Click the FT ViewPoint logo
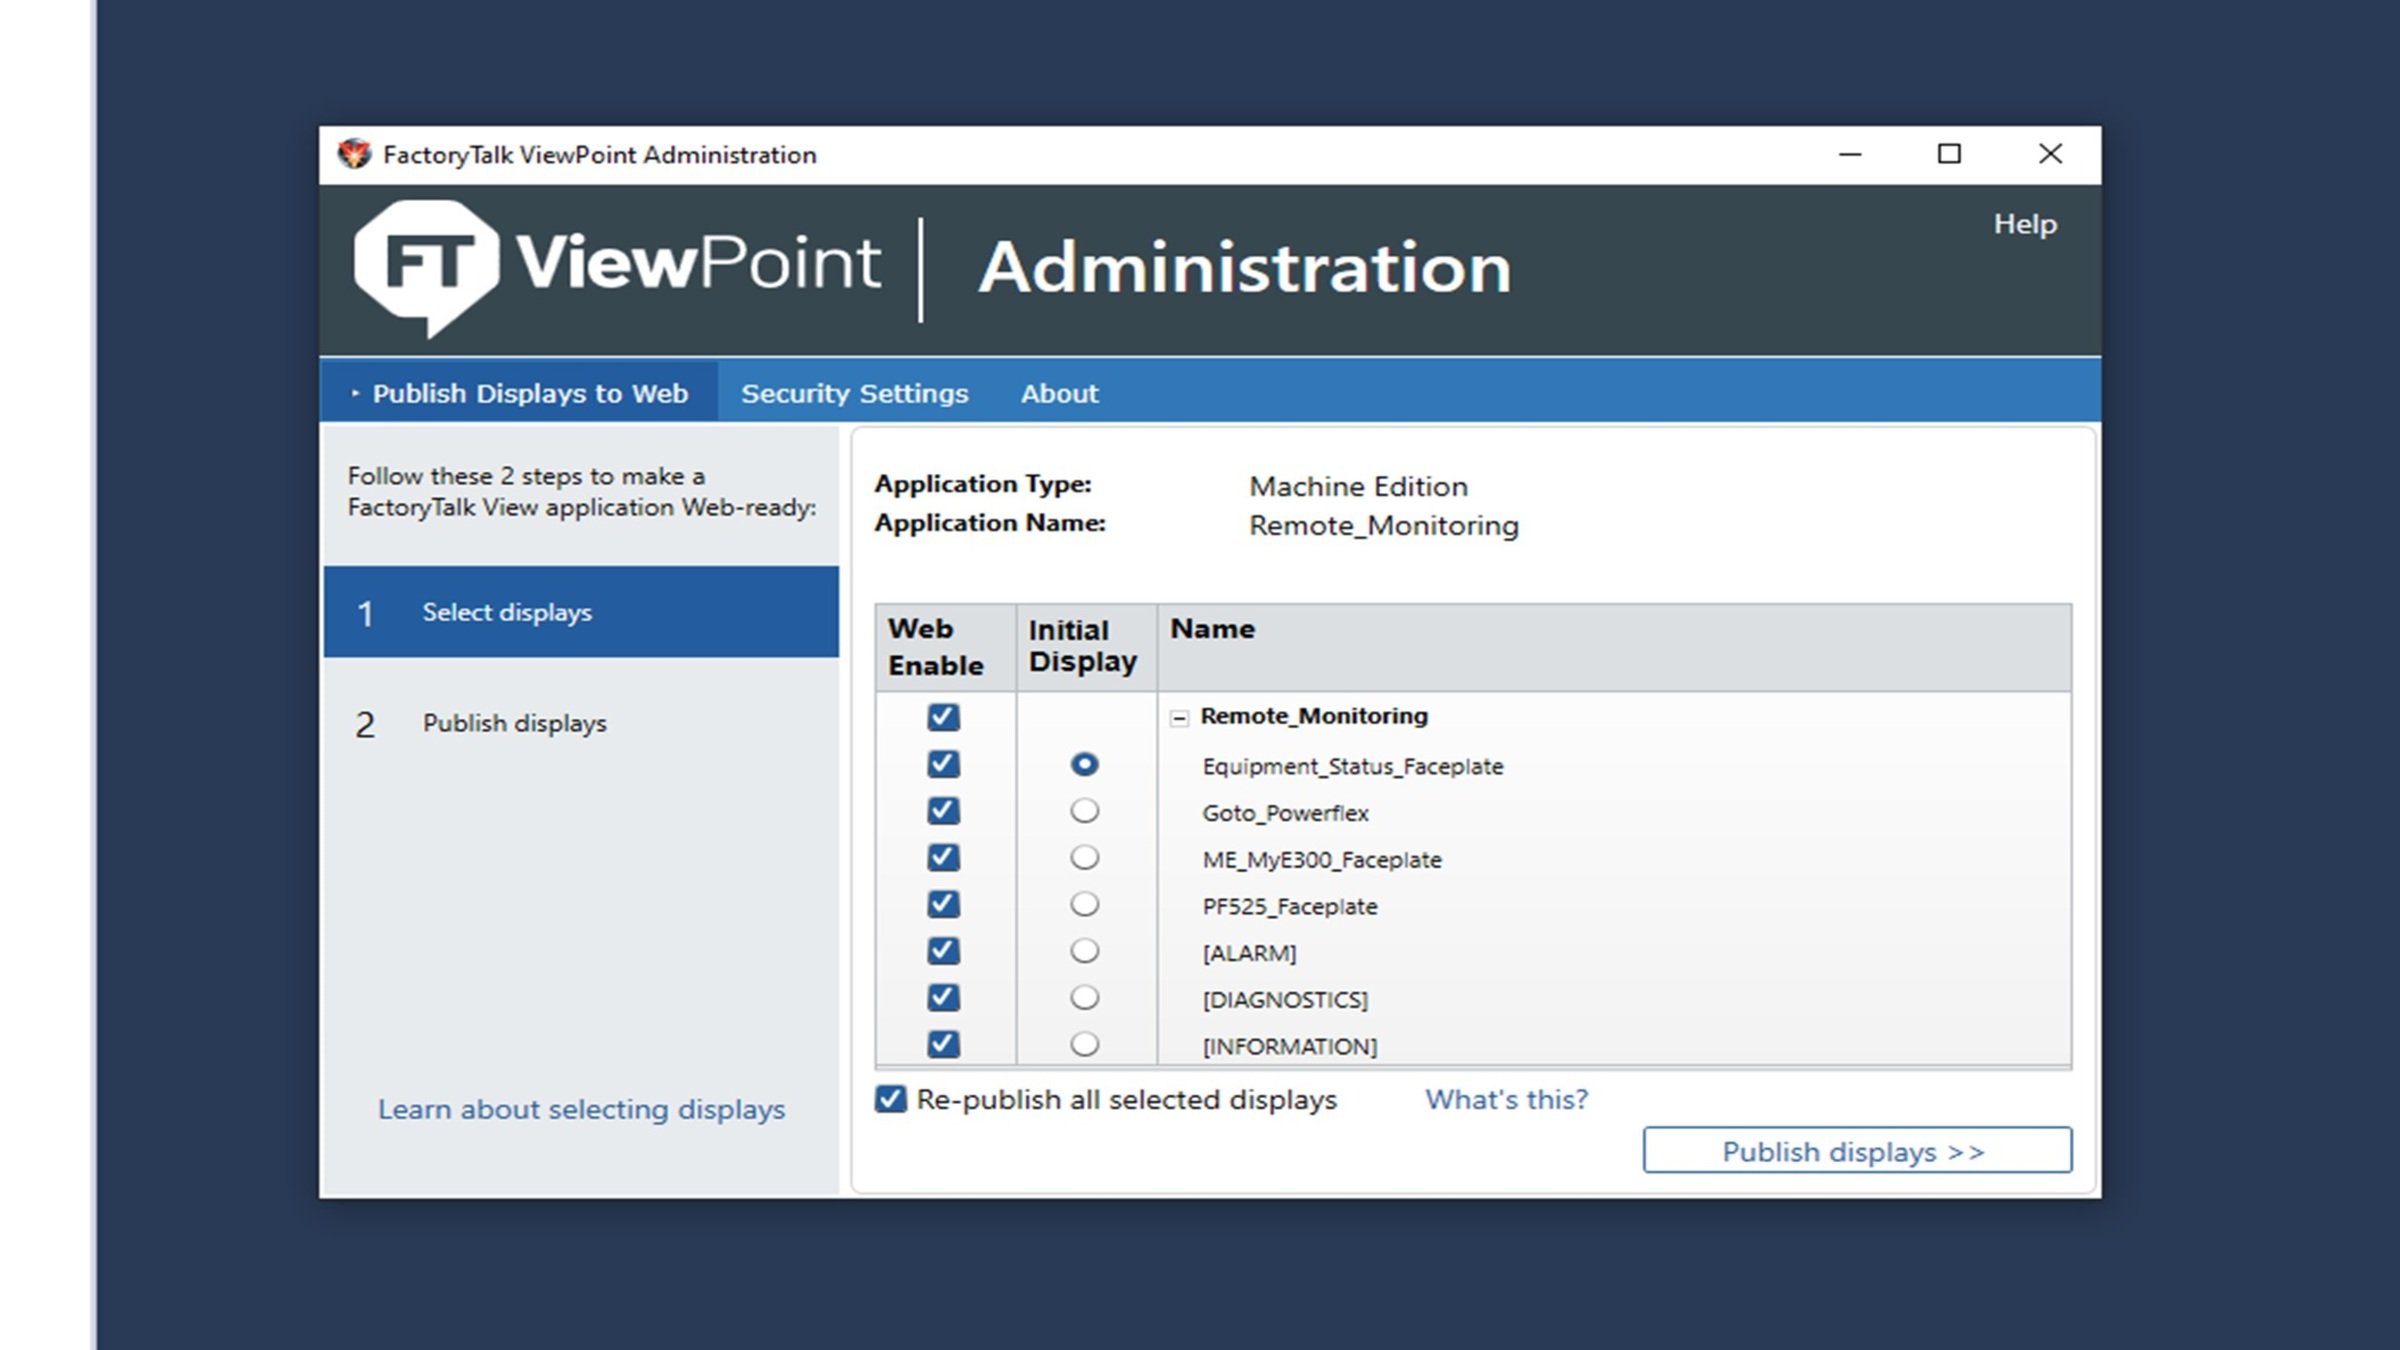 pos(617,267)
